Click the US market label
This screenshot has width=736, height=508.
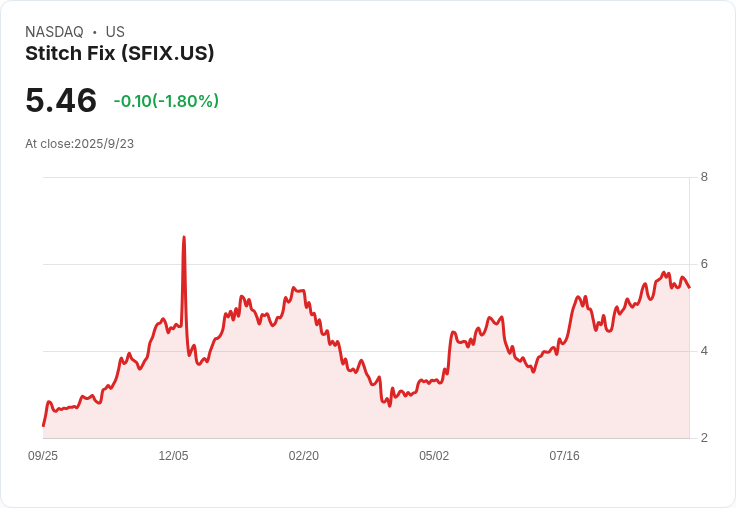(x=115, y=32)
